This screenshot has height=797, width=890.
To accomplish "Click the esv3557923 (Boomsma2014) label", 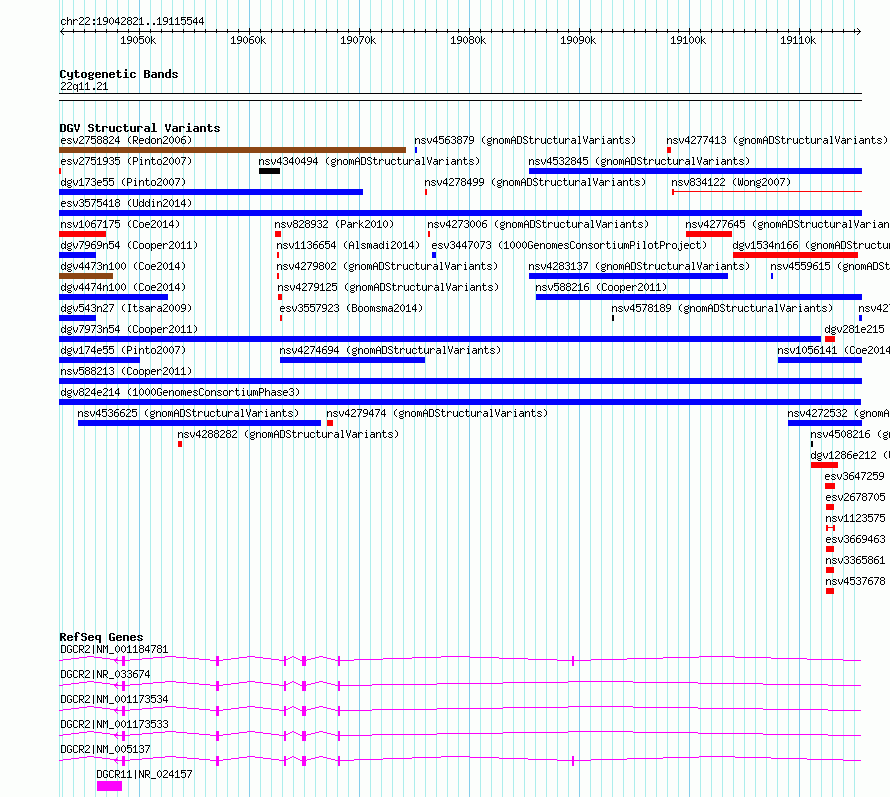I will click(x=351, y=308).
